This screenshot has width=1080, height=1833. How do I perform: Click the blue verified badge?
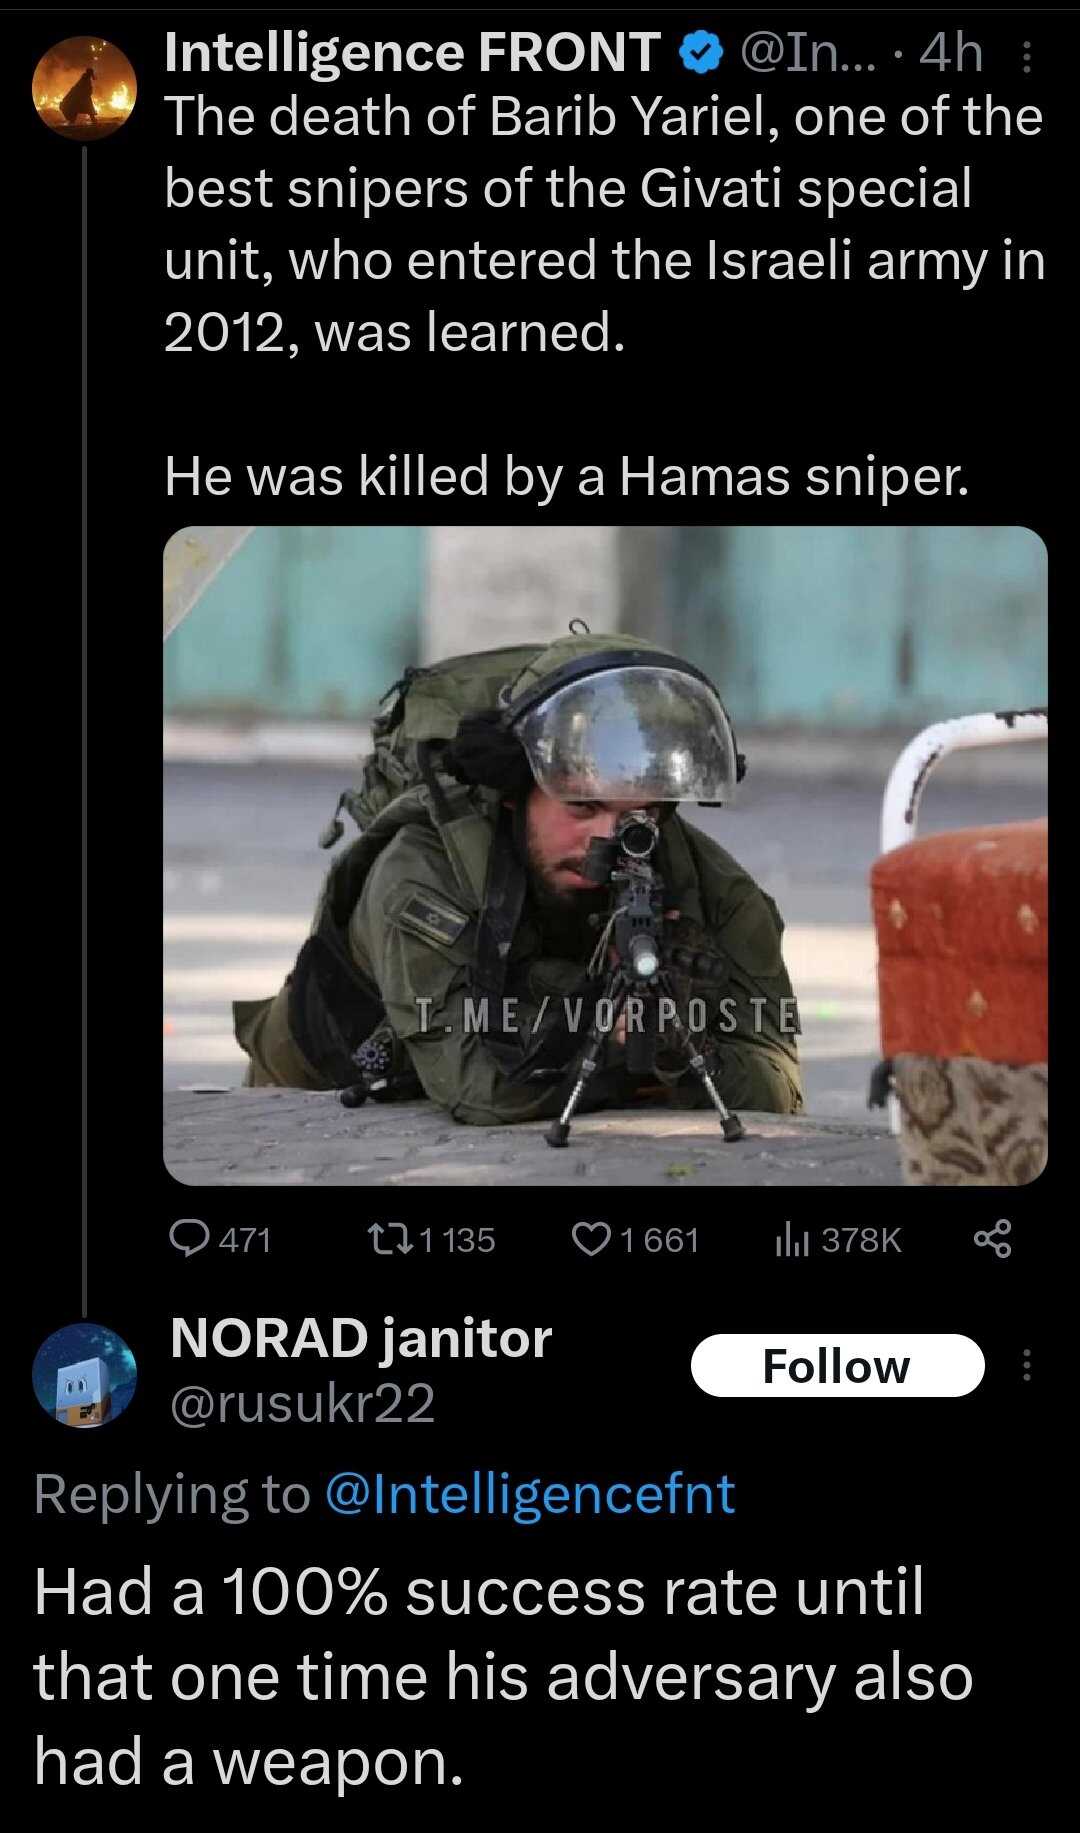[702, 54]
